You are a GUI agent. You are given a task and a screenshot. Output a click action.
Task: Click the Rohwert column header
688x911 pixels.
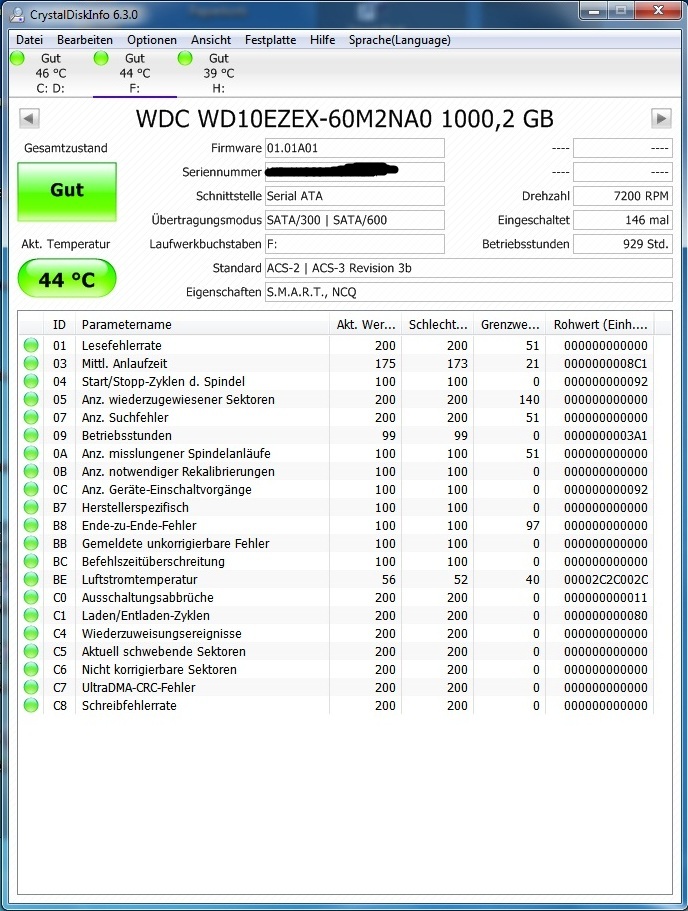pyautogui.click(x=600, y=325)
